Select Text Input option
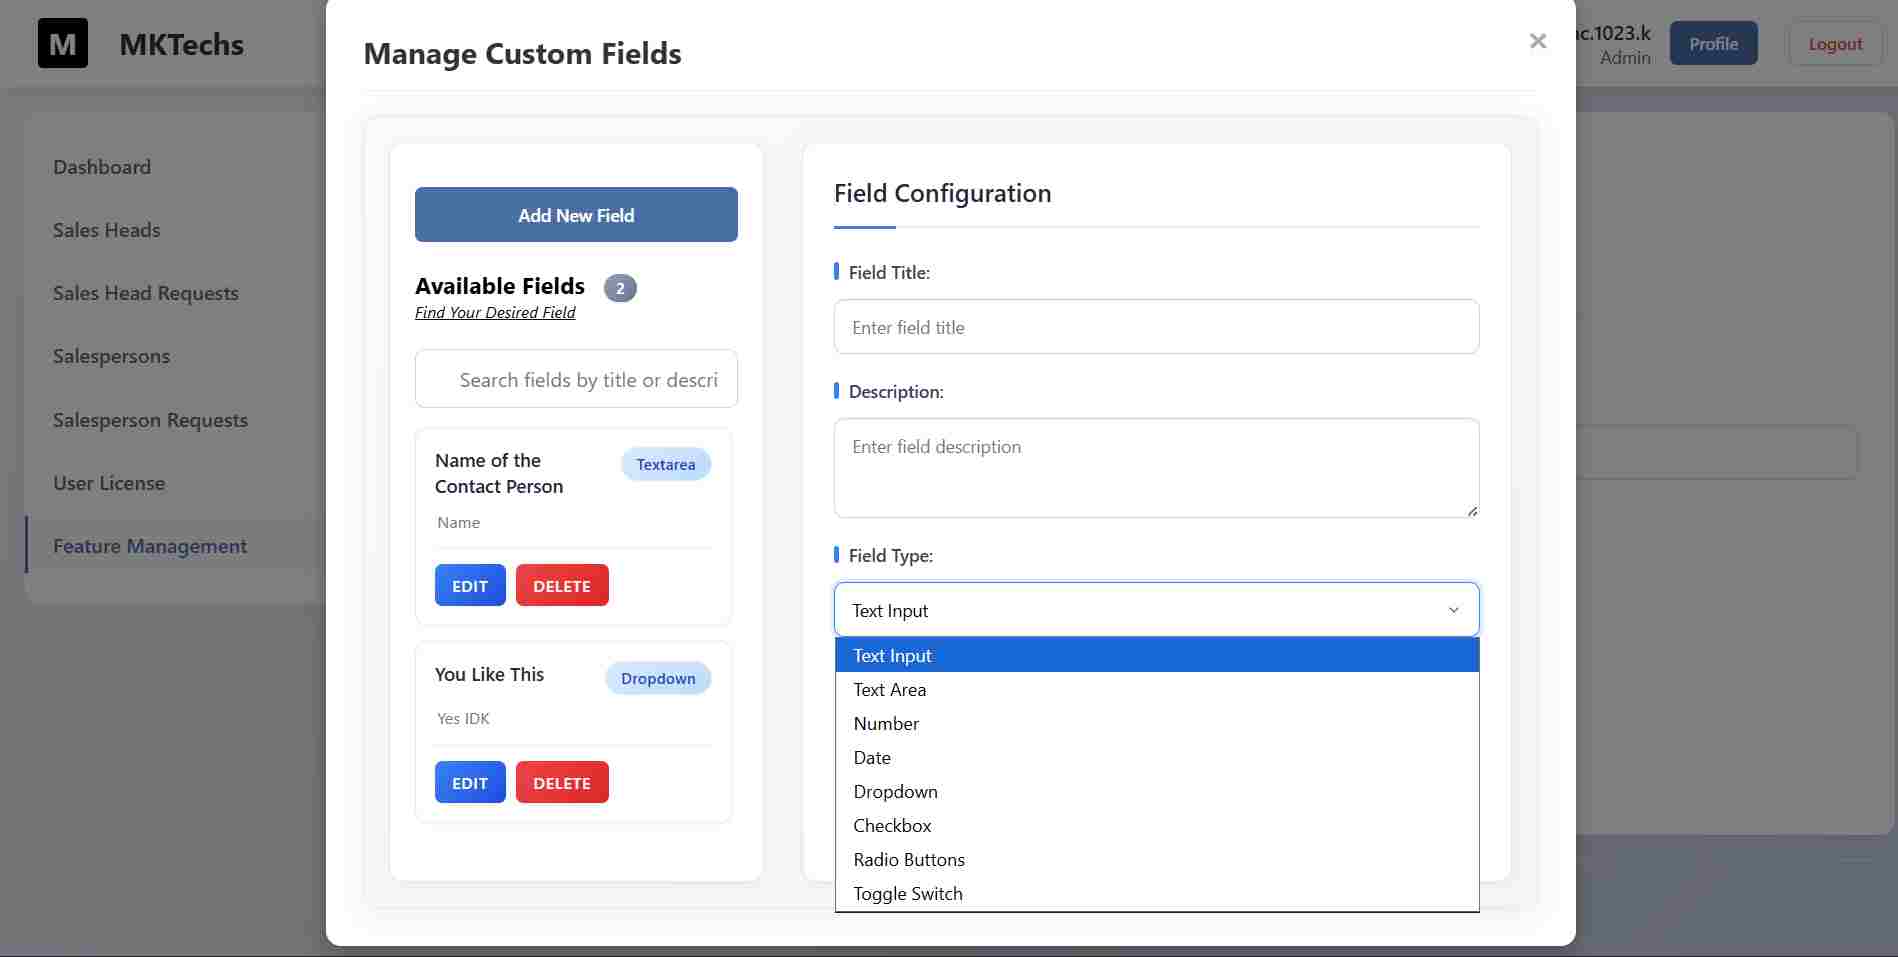The height and width of the screenshot is (957, 1898). point(1157,655)
